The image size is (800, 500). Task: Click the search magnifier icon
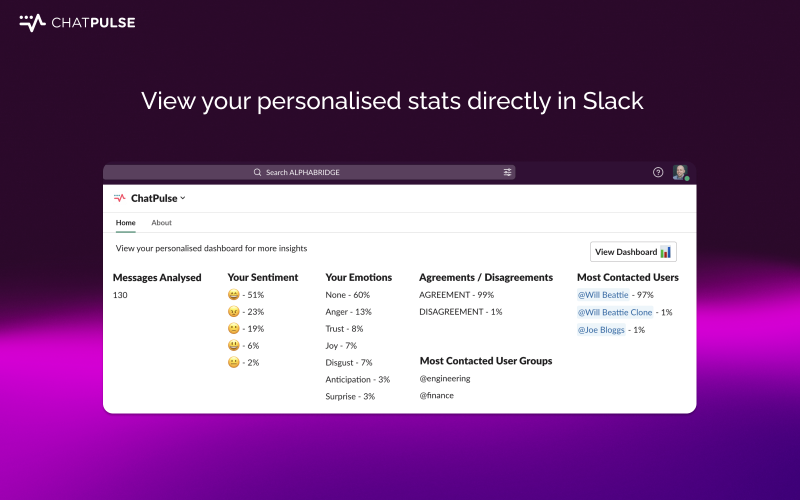point(257,172)
